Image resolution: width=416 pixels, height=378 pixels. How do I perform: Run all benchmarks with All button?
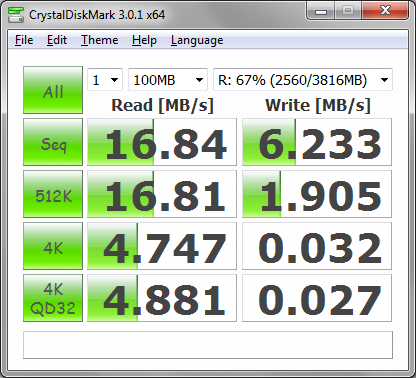(x=53, y=90)
